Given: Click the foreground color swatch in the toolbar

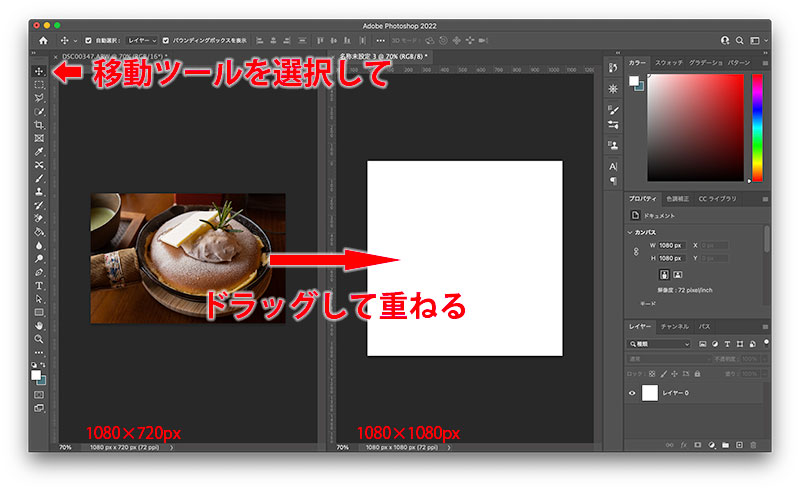Looking at the screenshot, I should tap(36, 375).
